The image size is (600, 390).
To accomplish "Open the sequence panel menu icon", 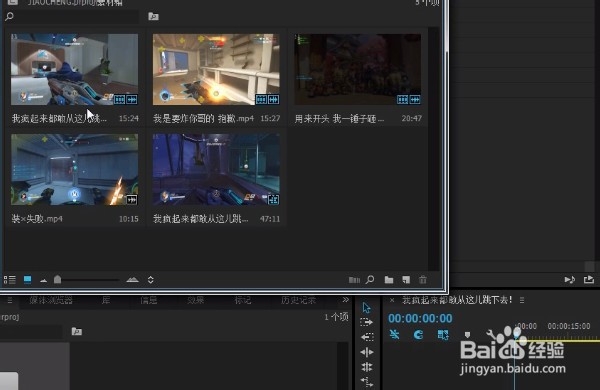I will click(522, 300).
